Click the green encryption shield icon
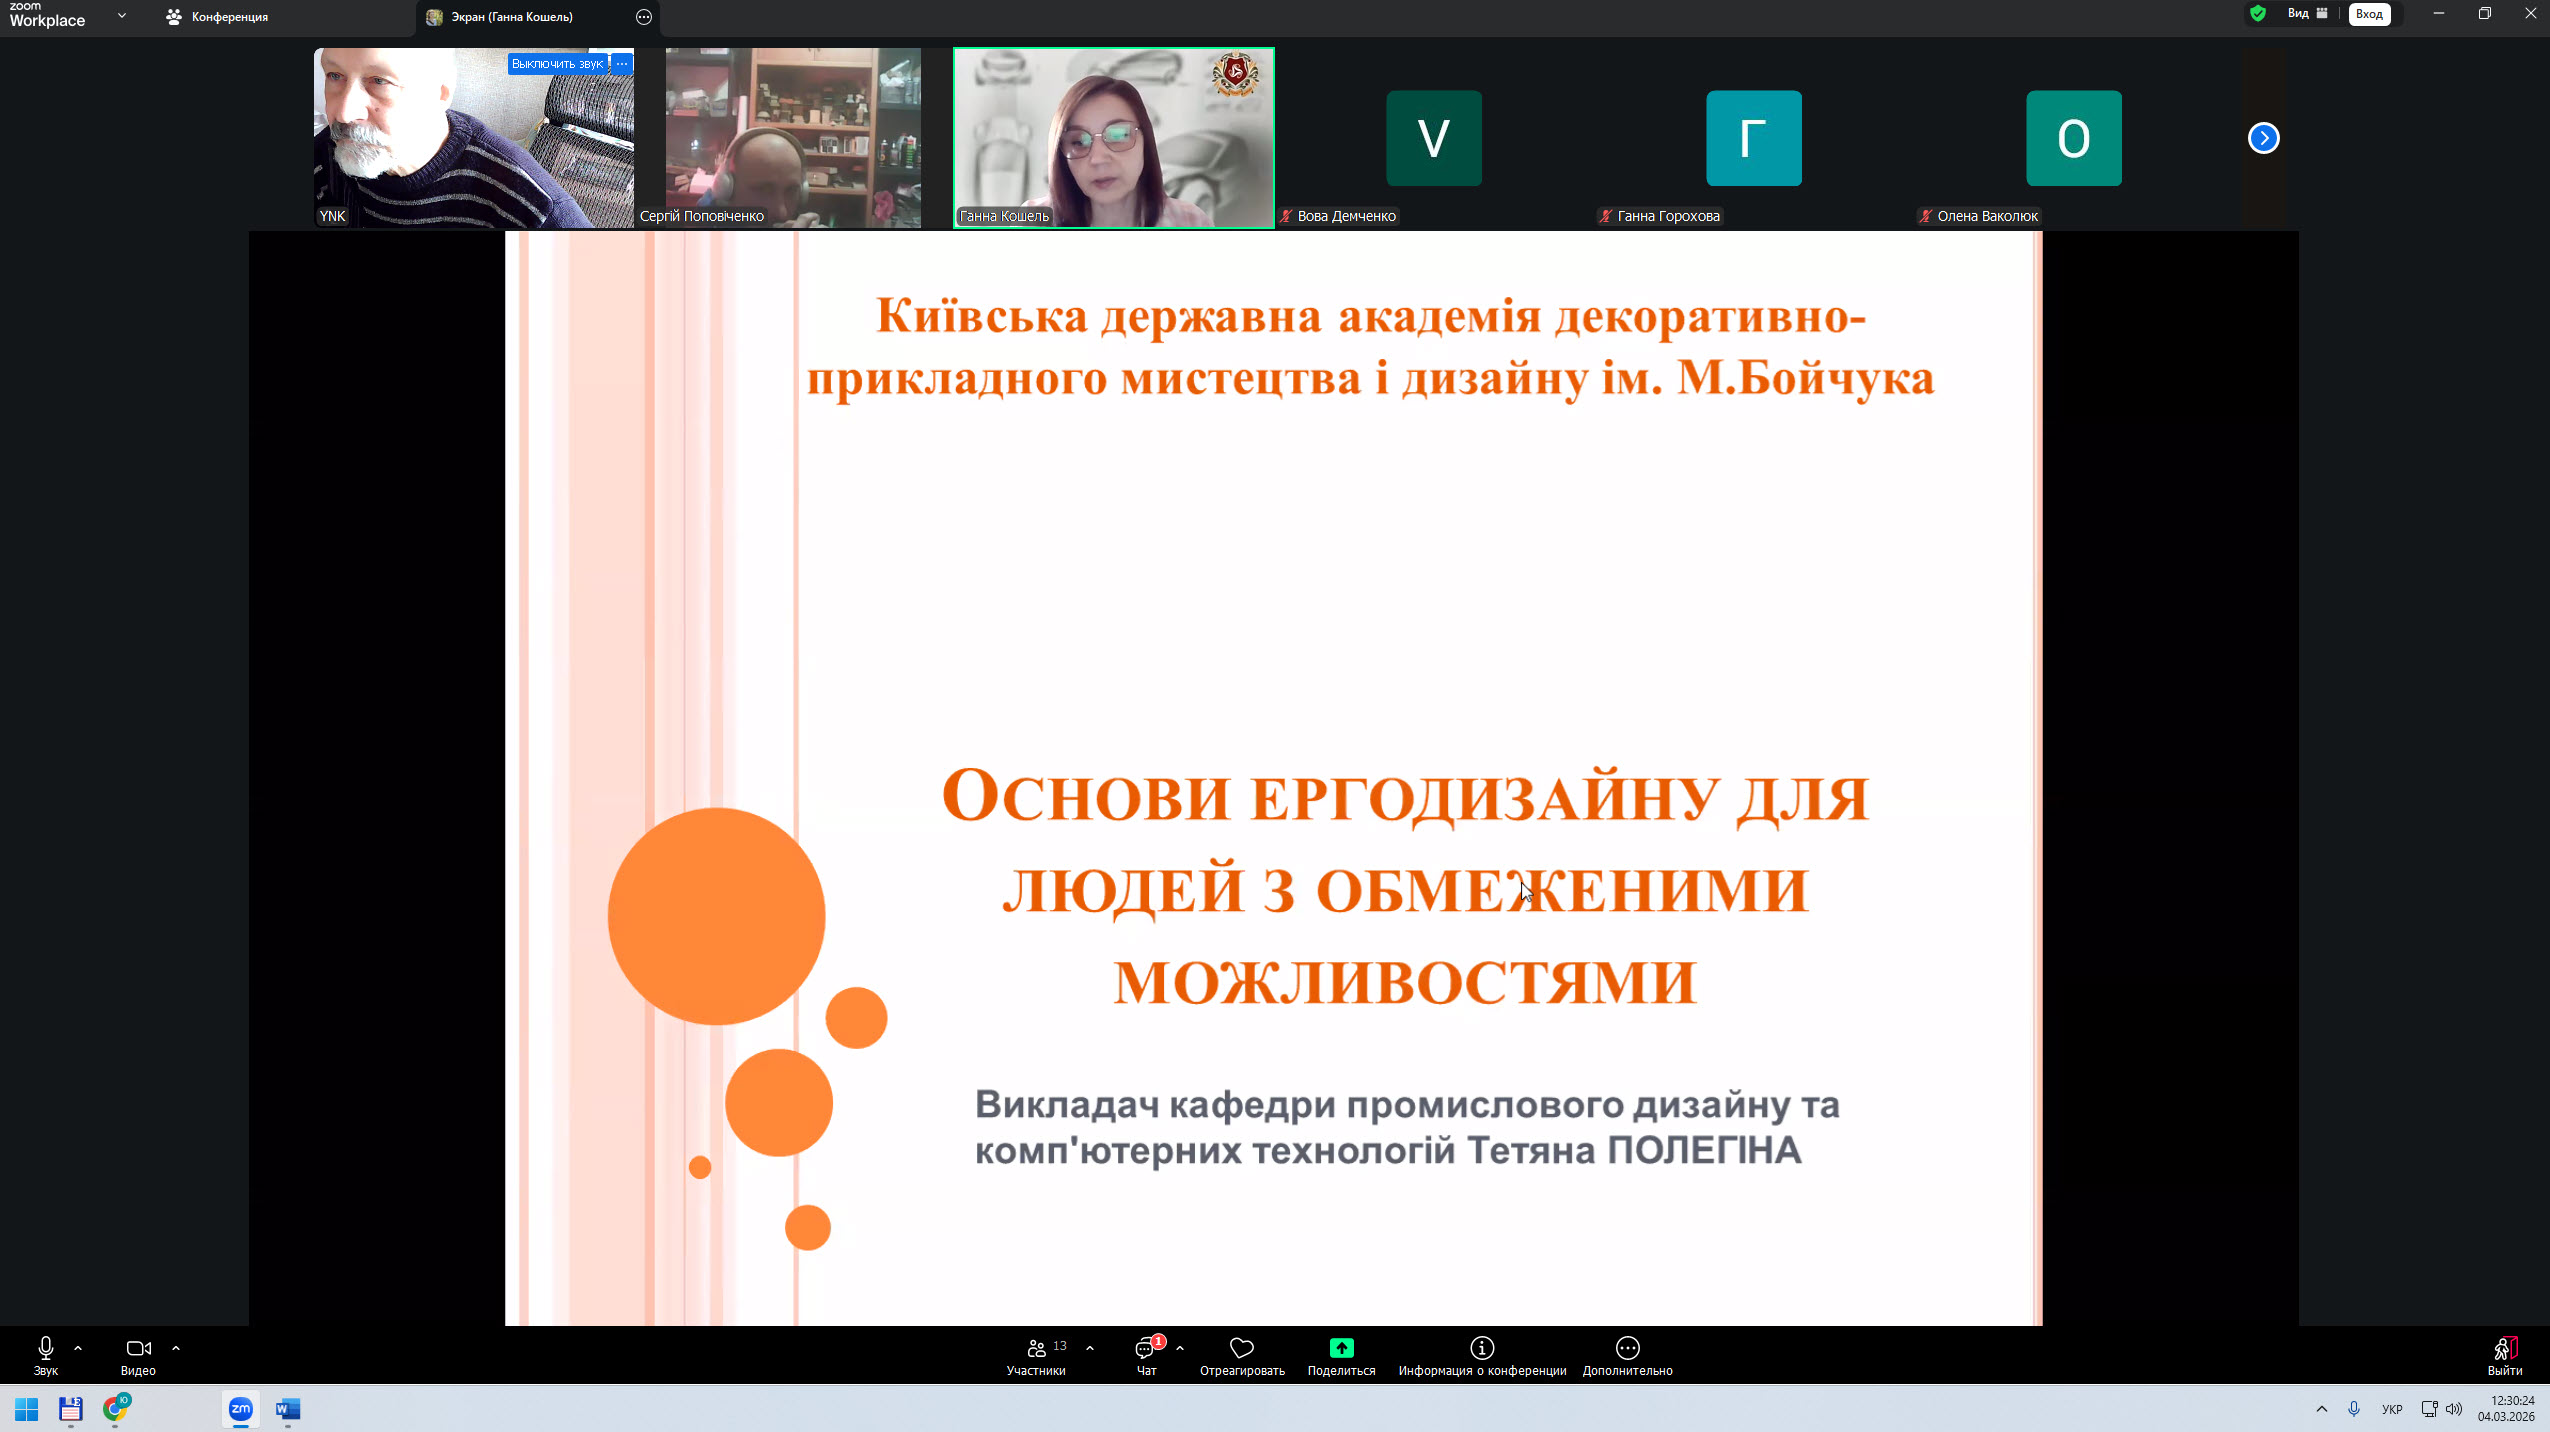2550x1432 pixels. (2257, 14)
